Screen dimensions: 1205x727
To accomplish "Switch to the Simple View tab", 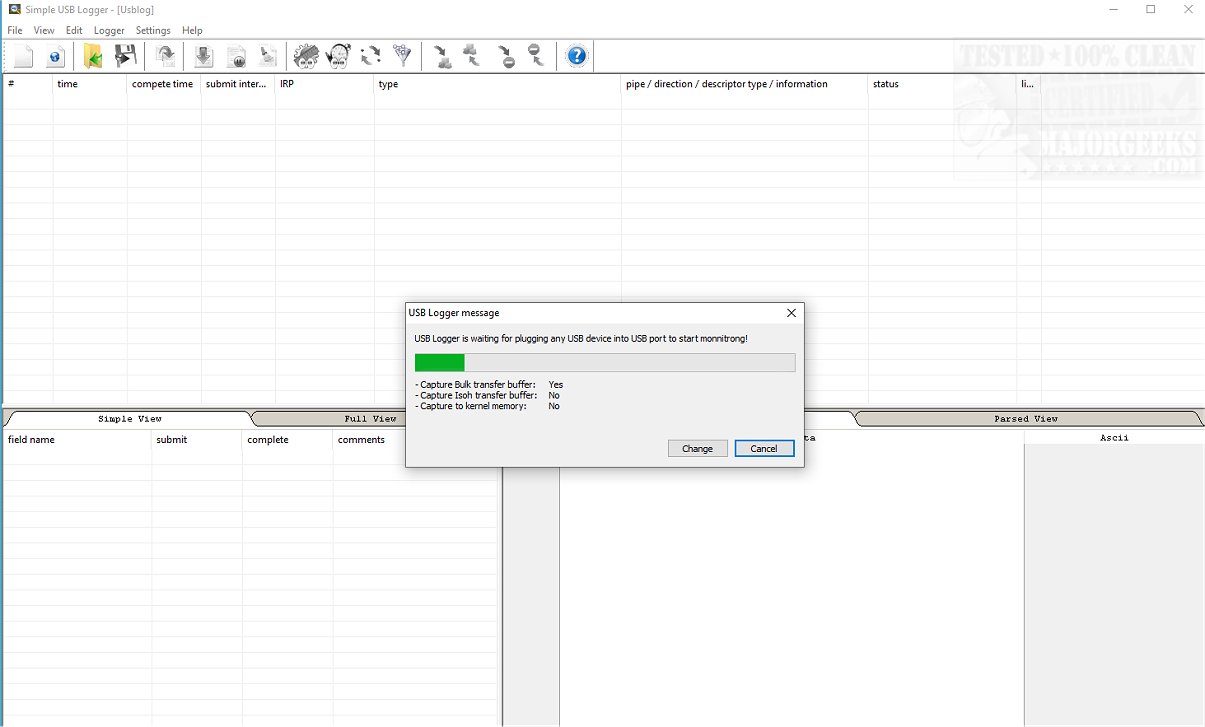I will pos(129,419).
